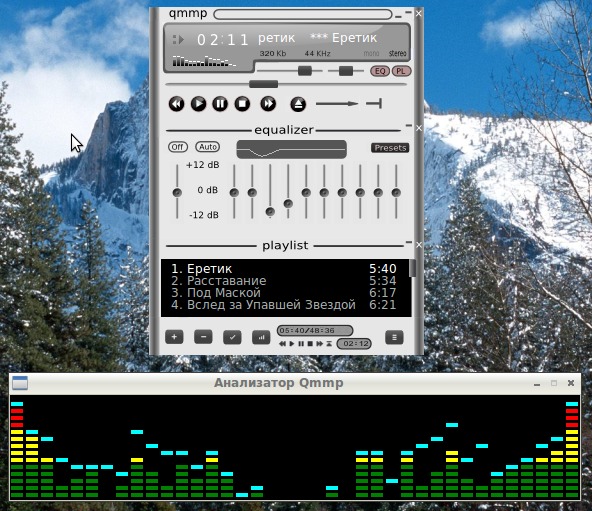Open the playlist sort (bars) menu button
The width and height of the screenshot is (592, 511).
coord(261,337)
